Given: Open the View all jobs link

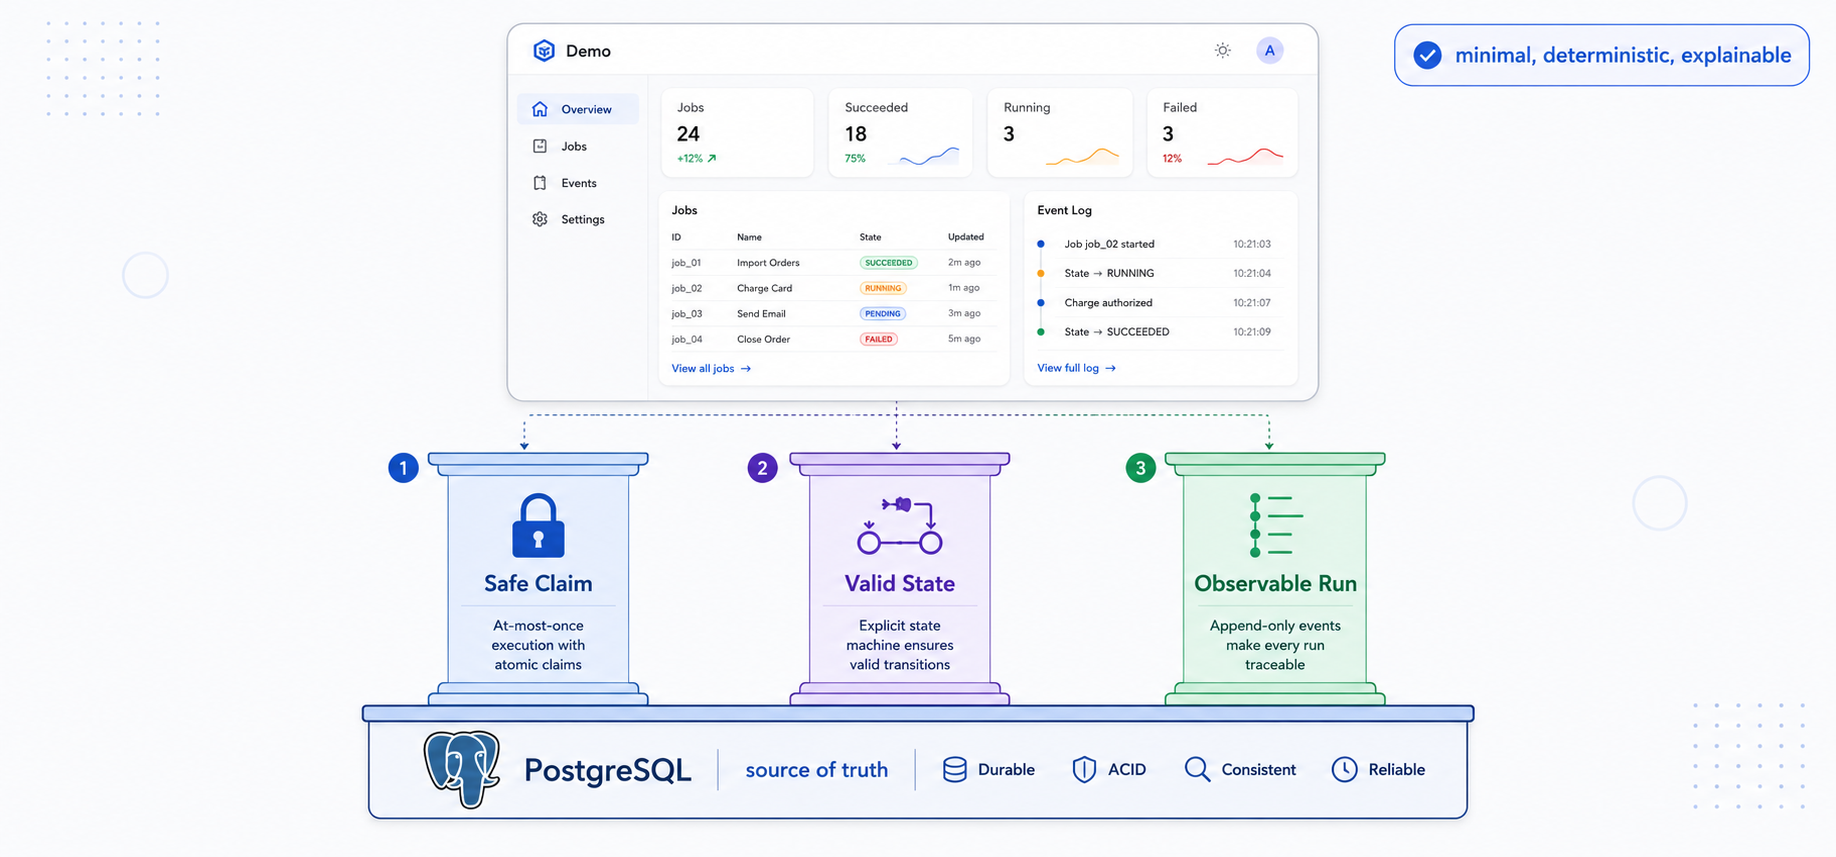Looking at the screenshot, I should (711, 368).
